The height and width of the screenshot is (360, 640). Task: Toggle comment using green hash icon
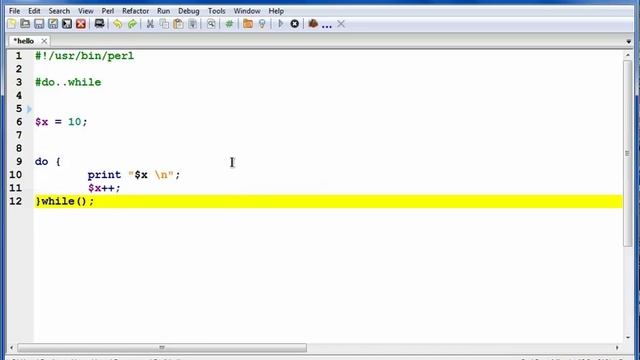(229, 24)
